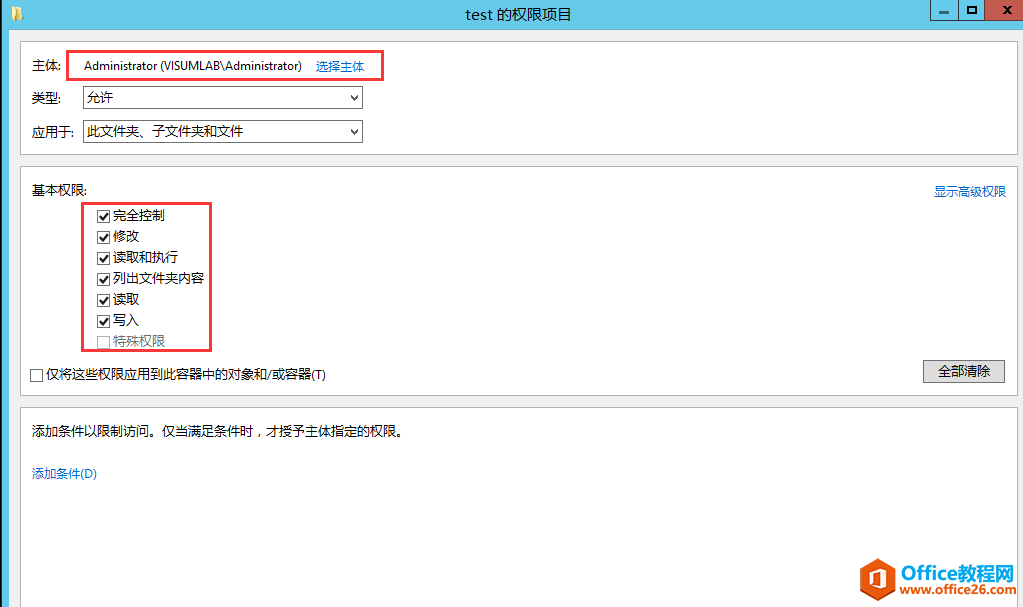The image size is (1023, 607).
Task: Uncheck 列出文件夹内容 permission
Action: click(103, 279)
